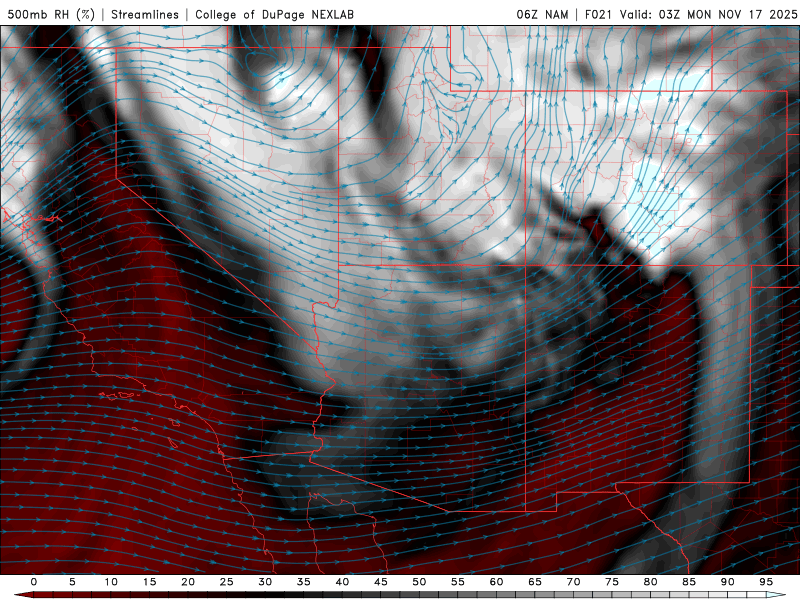
Task: Click "College of DuPage NEXLAB" header text
Action: pyautogui.click(x=274, y=14)
